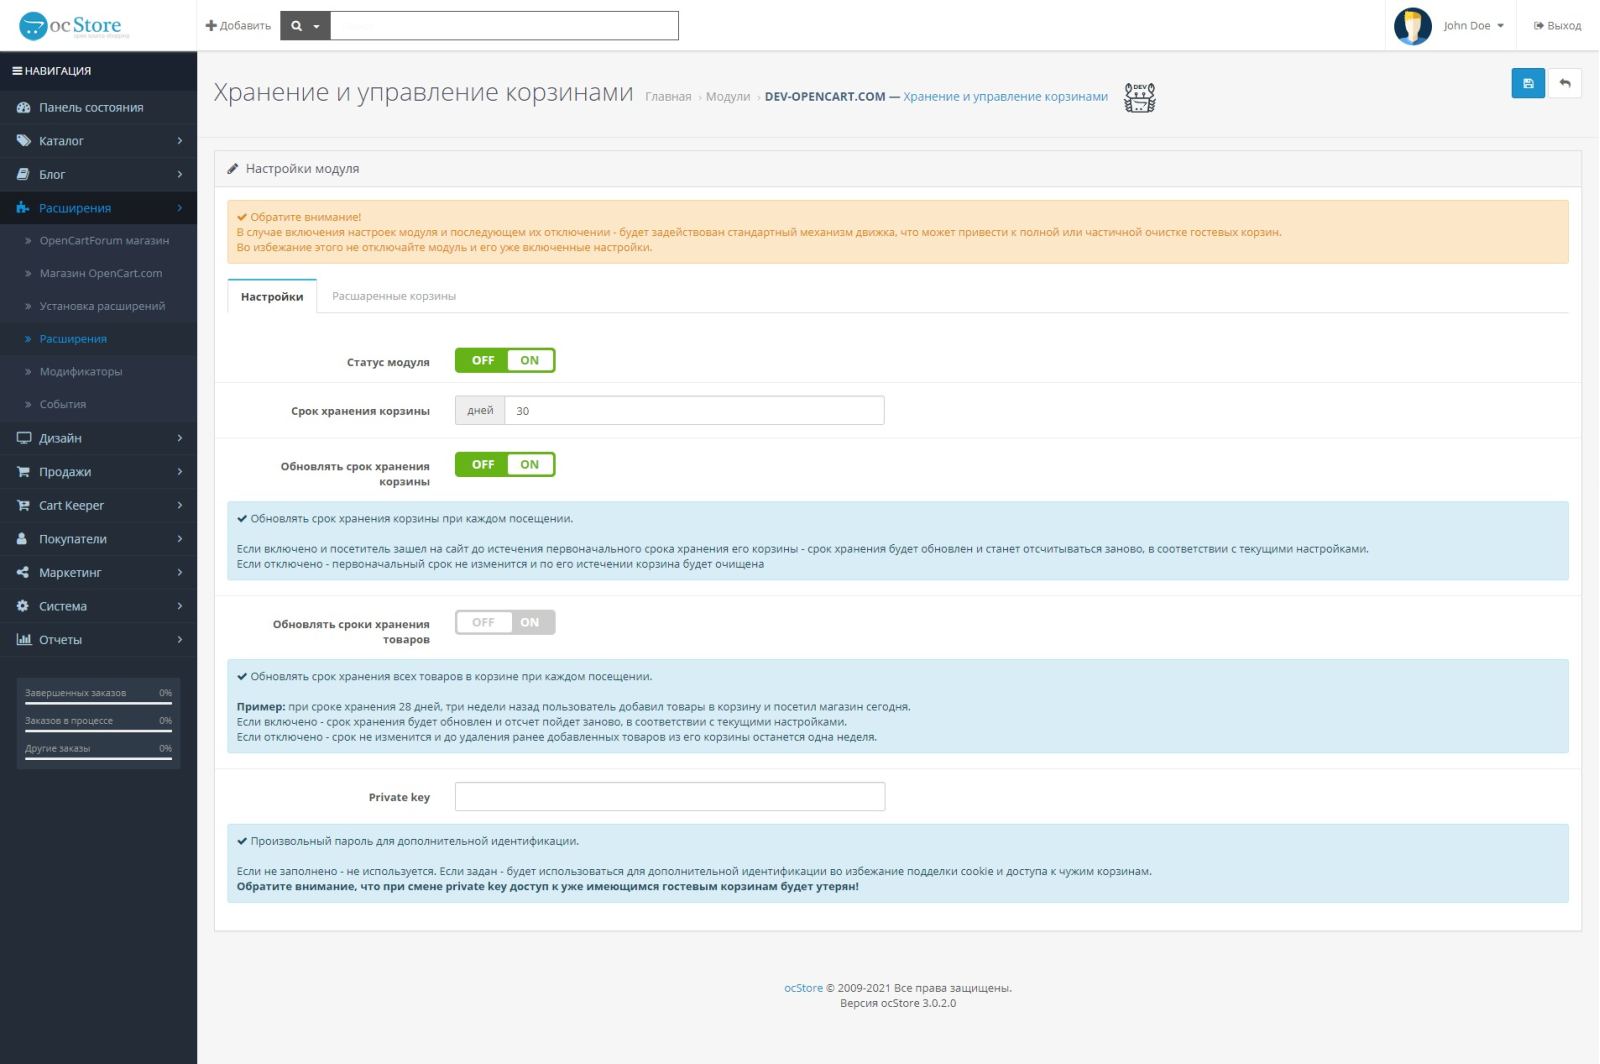This screenshot has height=1064, width=1600.
Task: Expand the Cart Keeper menu
Action: click(x=98, y=505)
